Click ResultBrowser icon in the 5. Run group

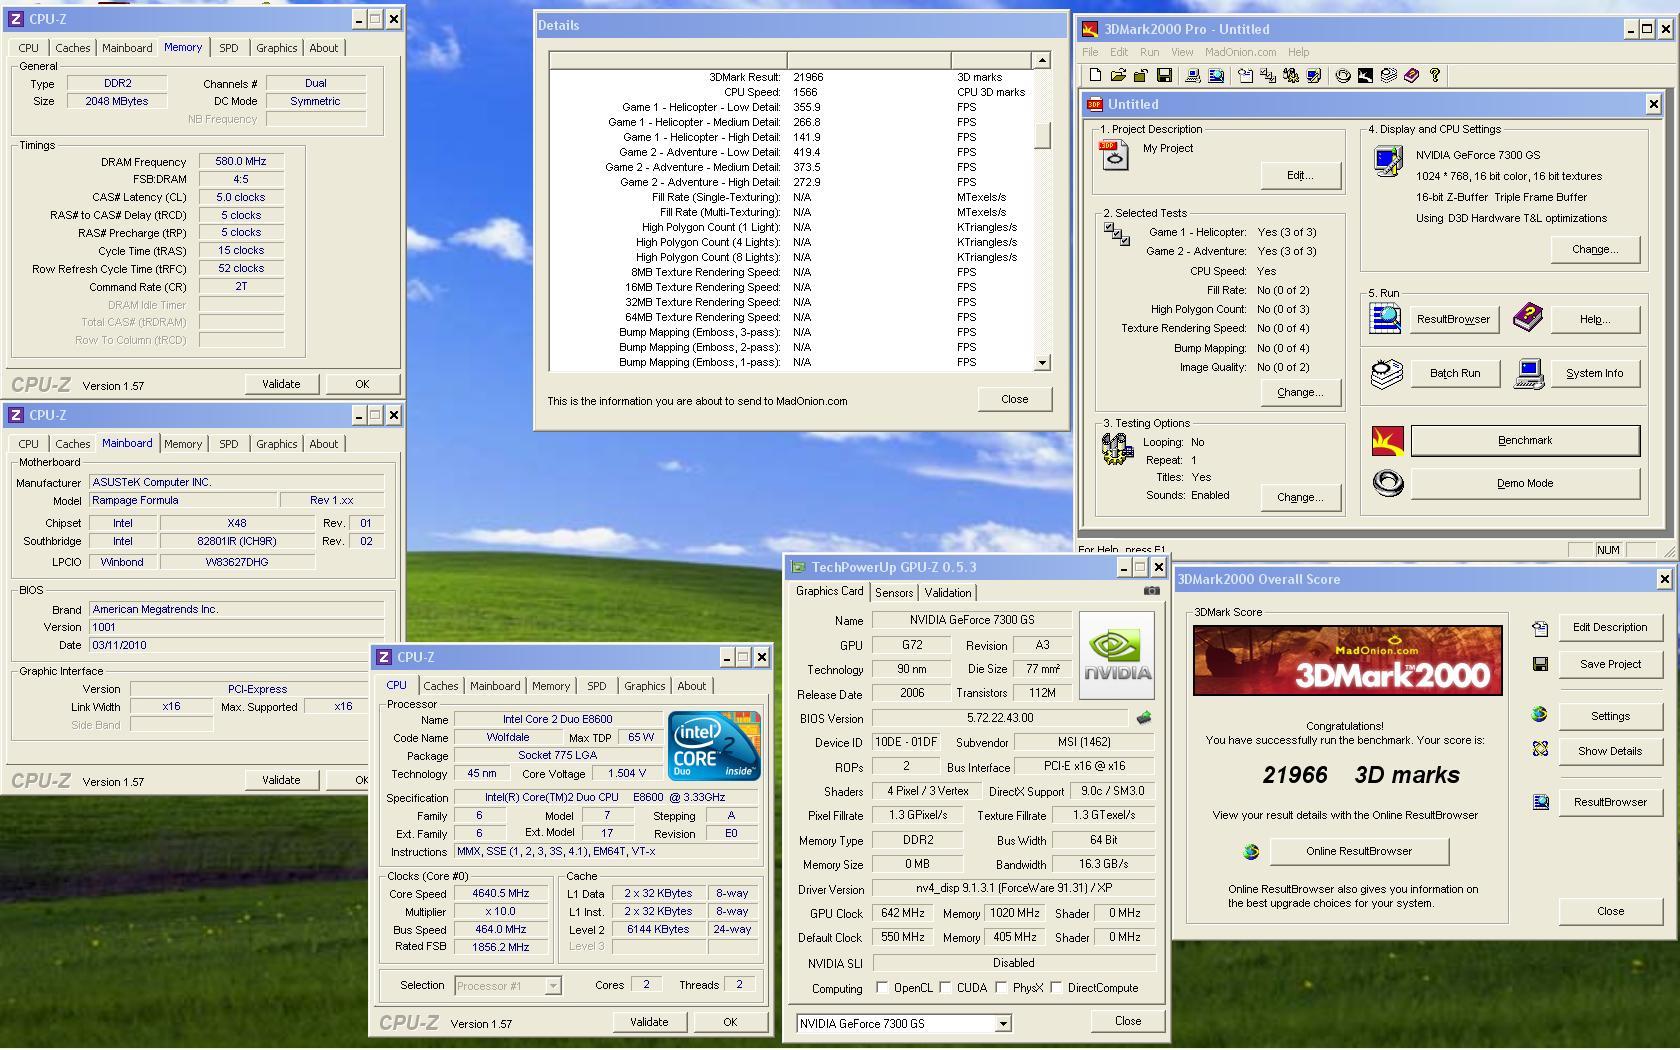1386,318
